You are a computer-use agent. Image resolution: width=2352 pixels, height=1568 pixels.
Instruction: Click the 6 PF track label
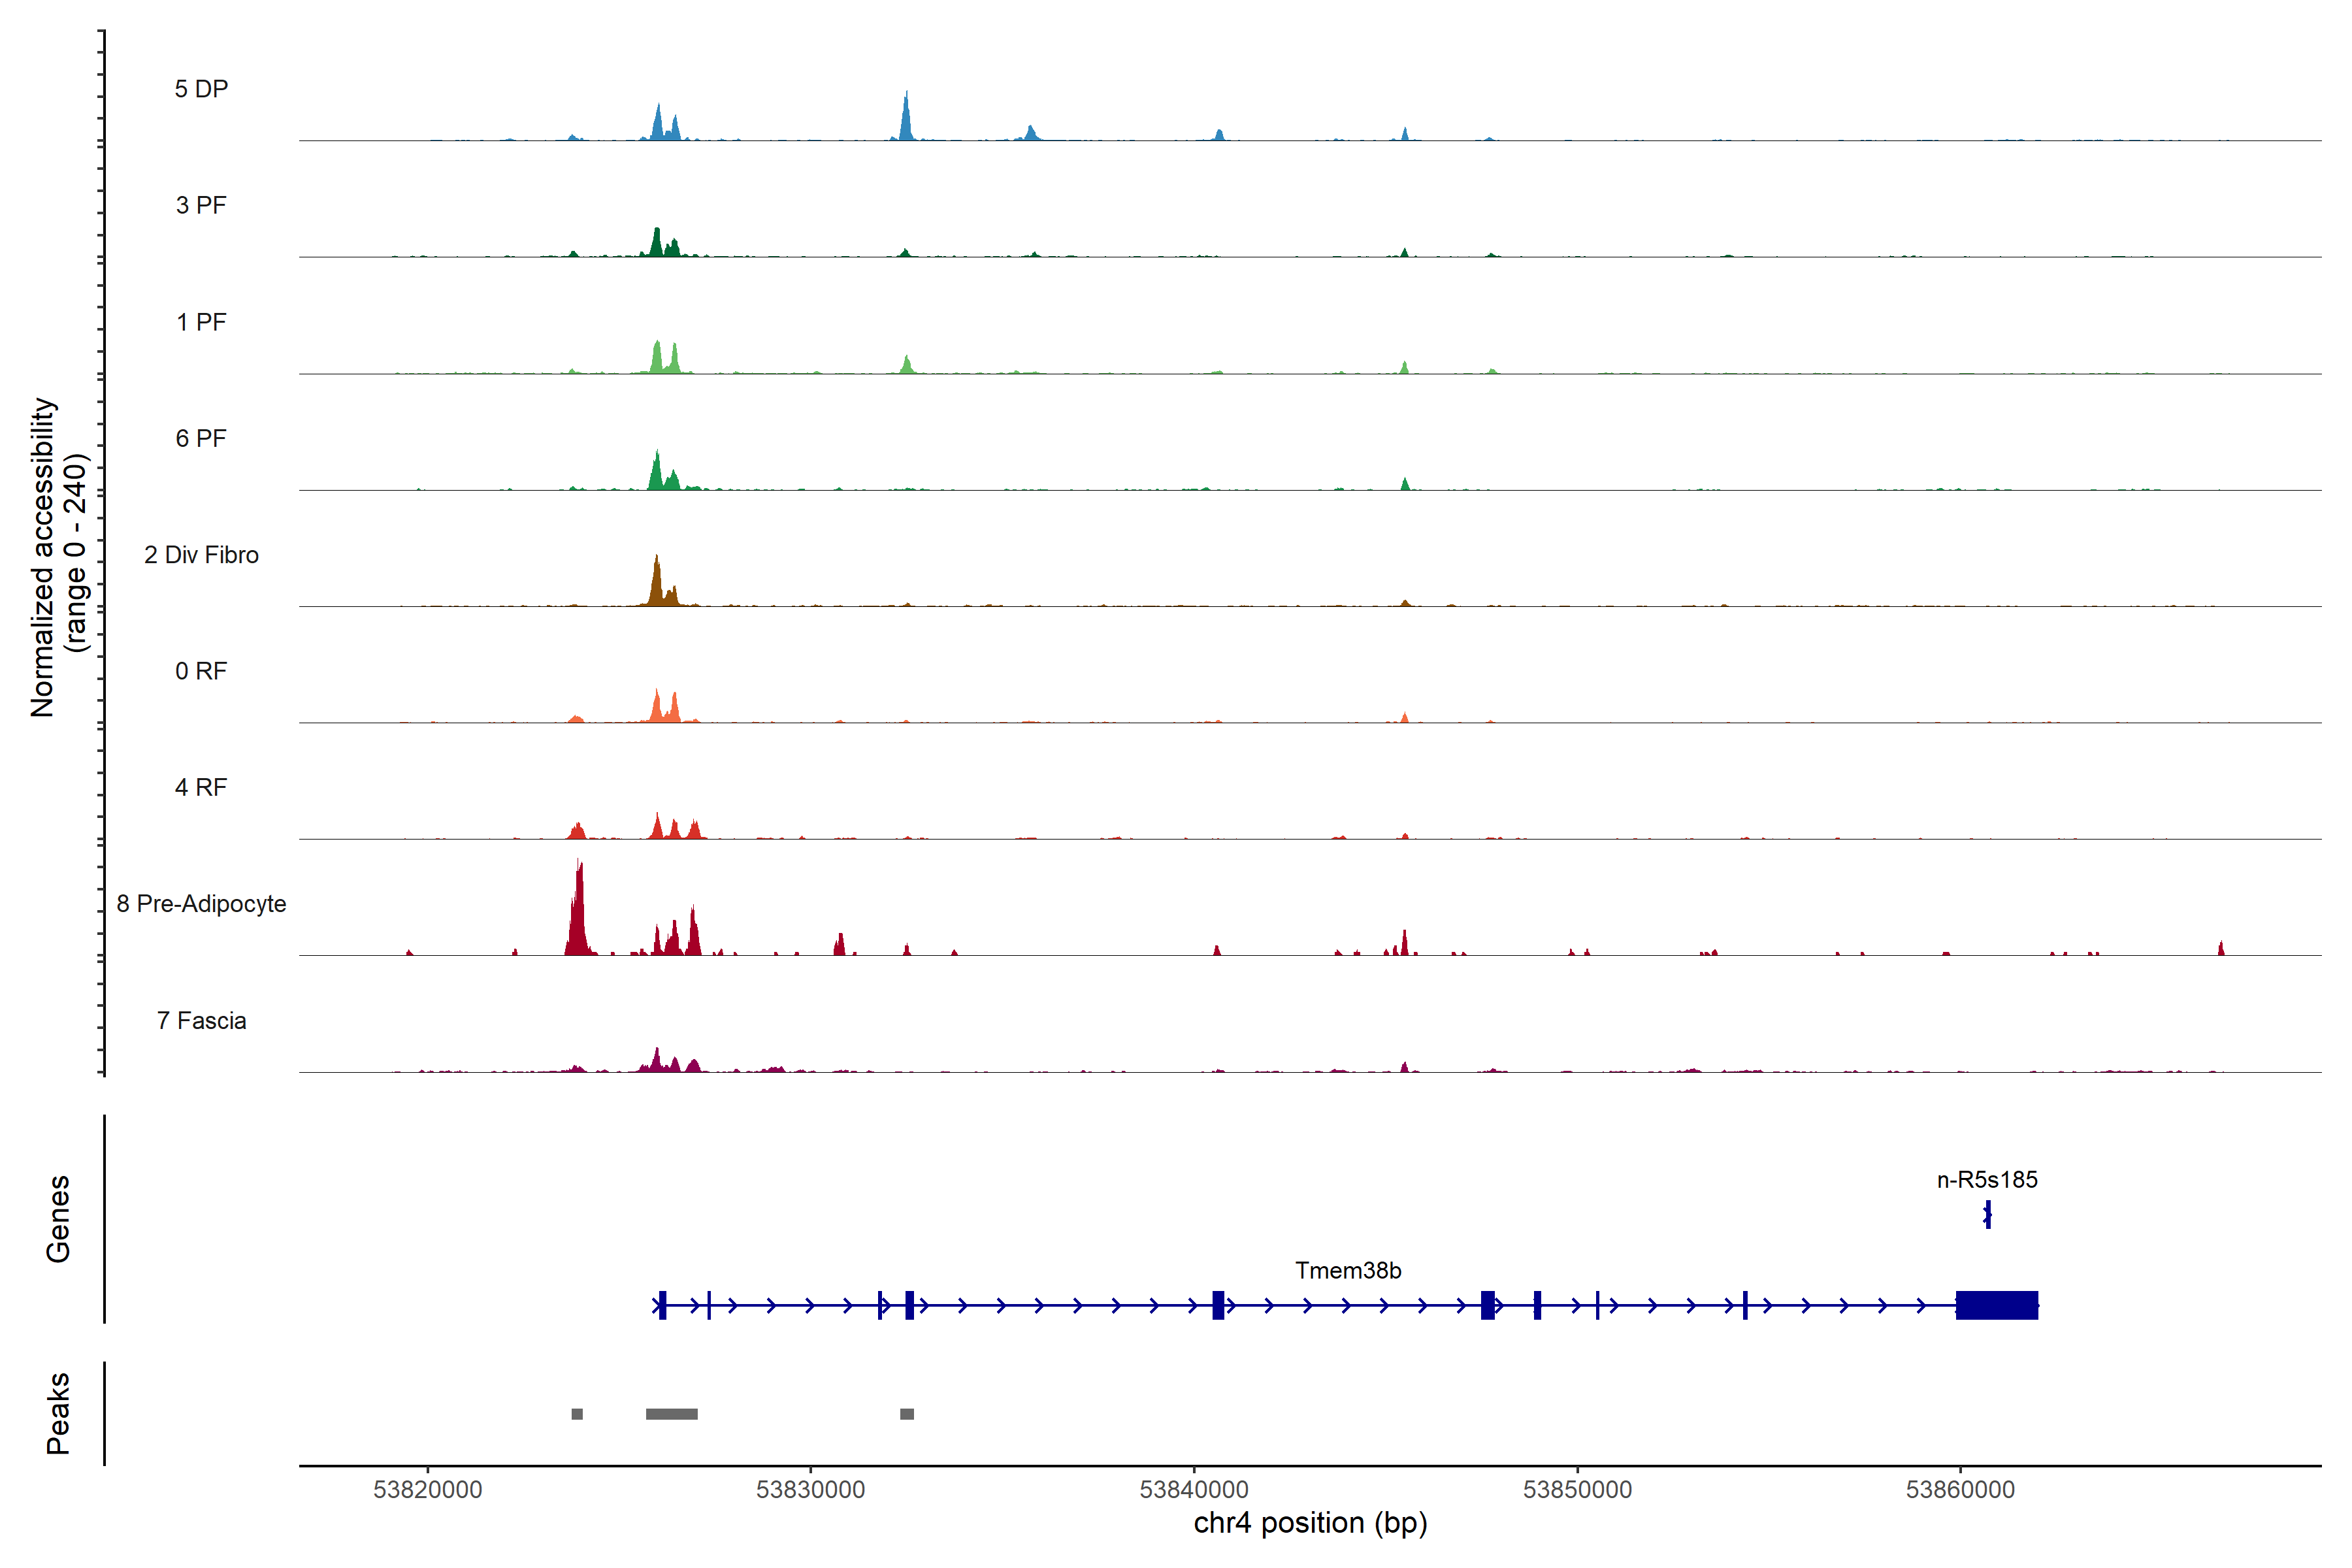201,438
